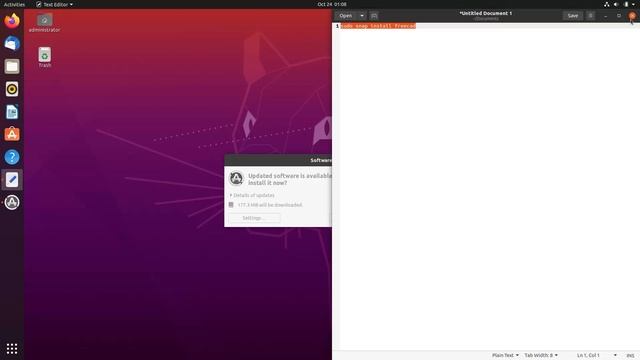This screenshot has width=640, height=360.
Task: Open the Plain Text language dropdown
Action: tap(505, 355)
